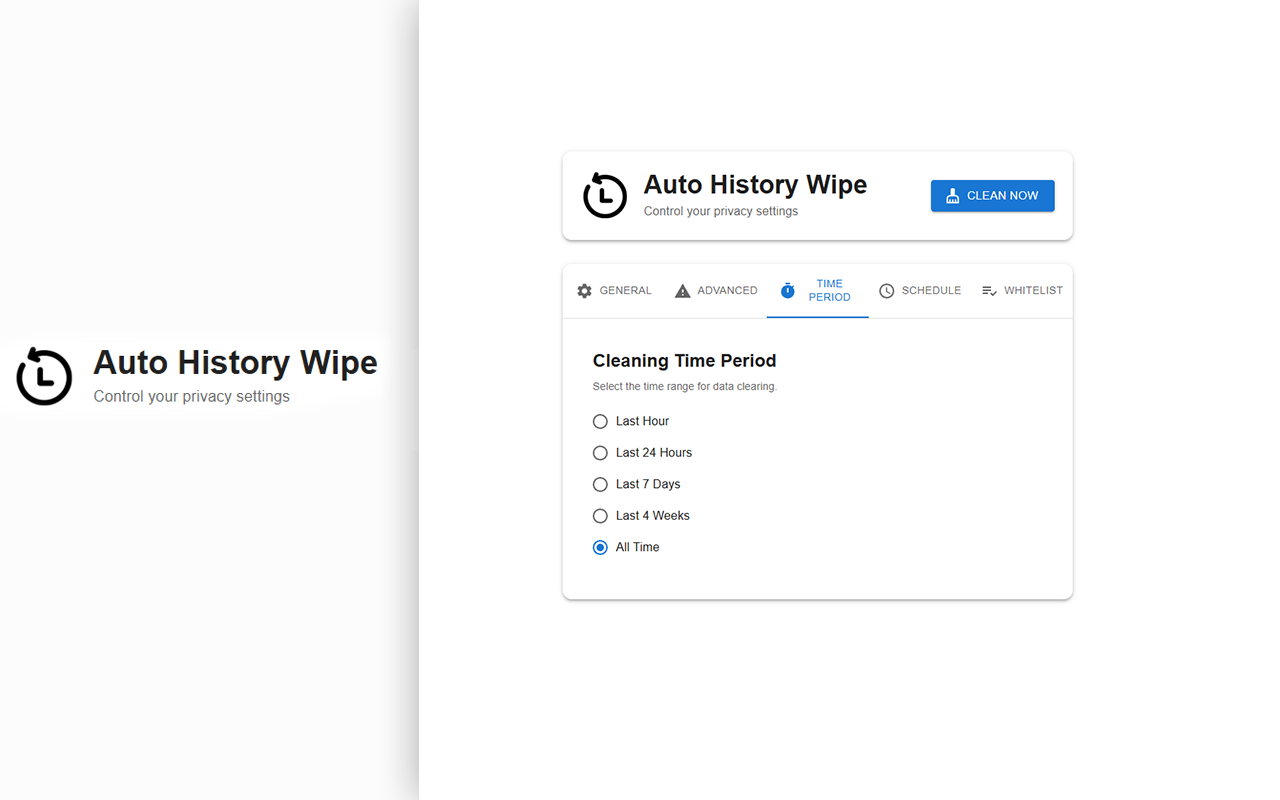The width and height of the screenshot is (1280, 800).
Task: Click the gear icon on the GENERAL tab
Action: click(x=584, y=290)
